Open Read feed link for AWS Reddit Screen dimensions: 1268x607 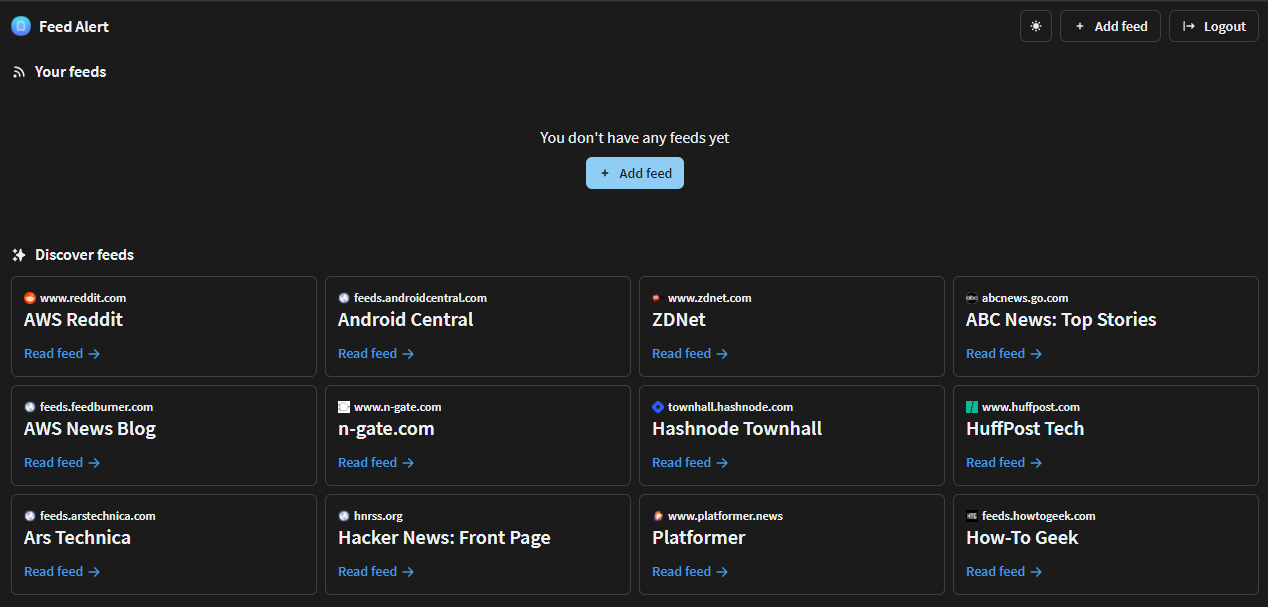62,354
